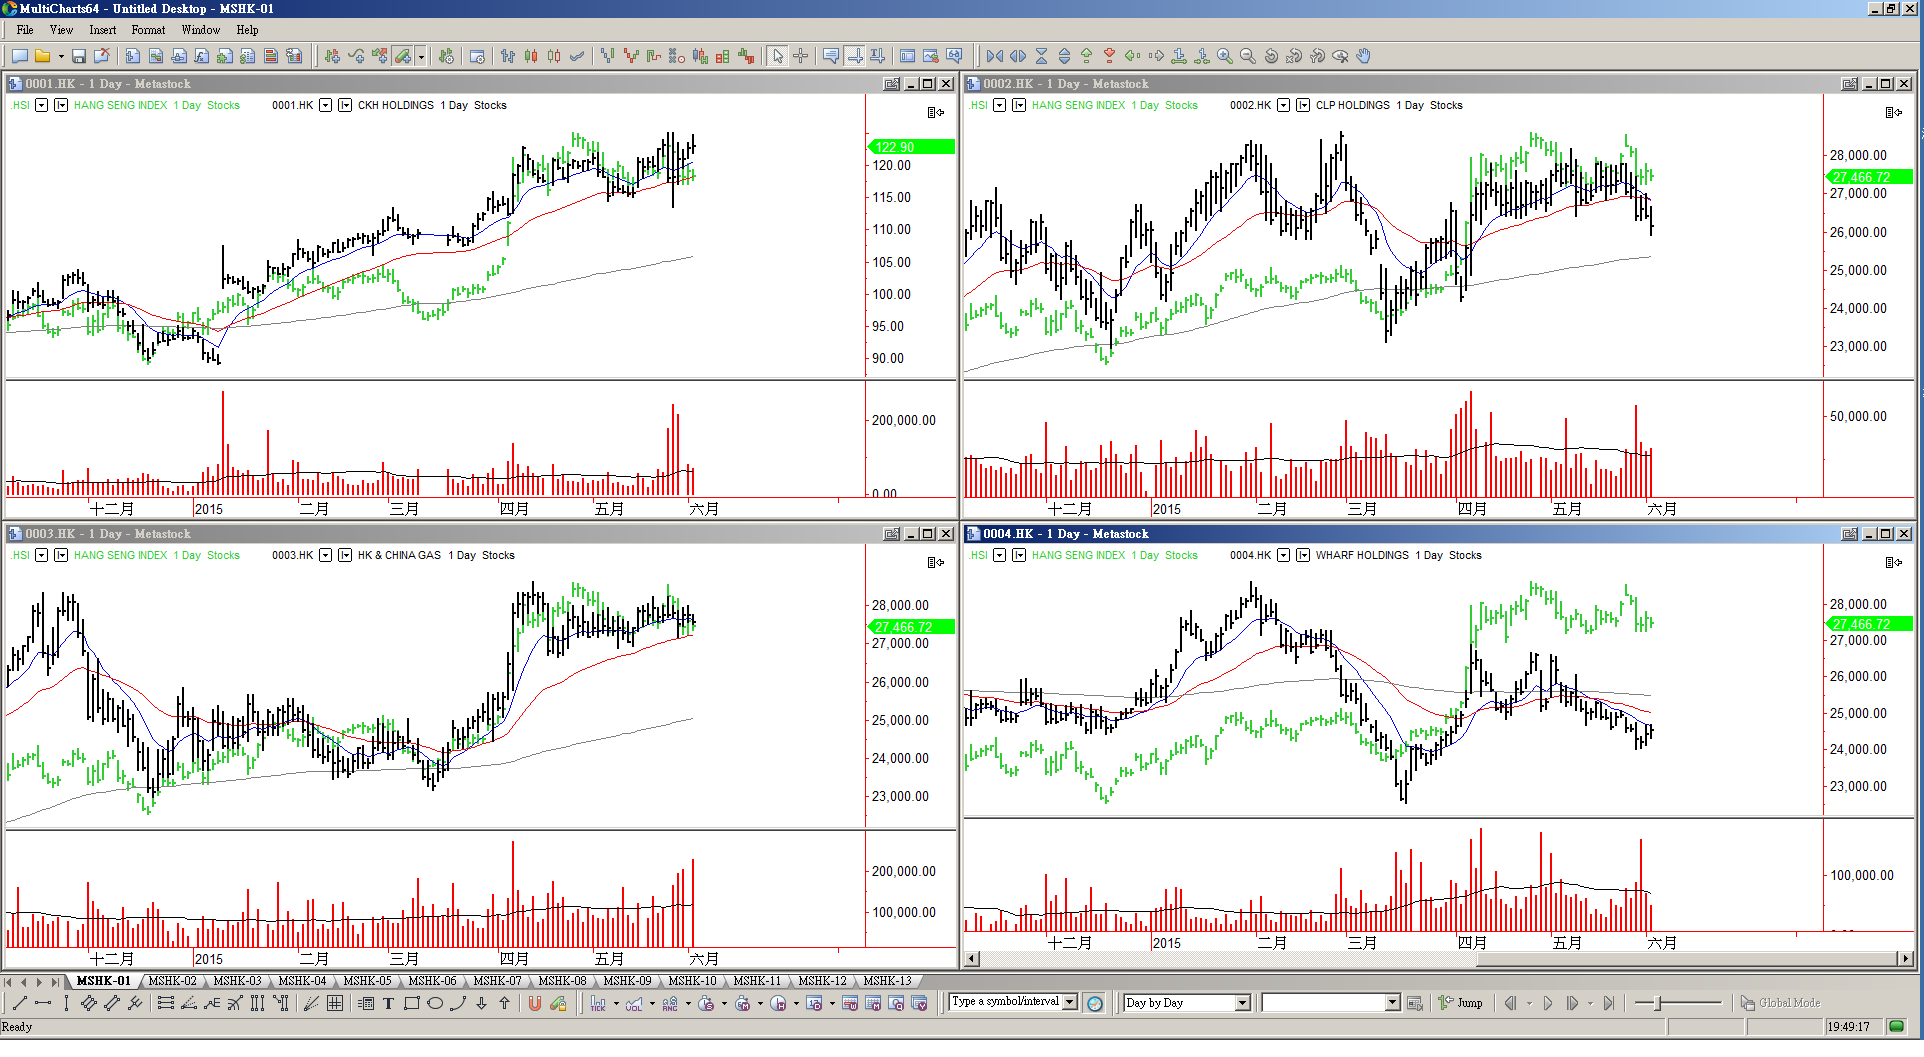1924x1057 pixels.
Task: Open the Type a symbol/interval dropdown
Action: coord(1070,1002)
